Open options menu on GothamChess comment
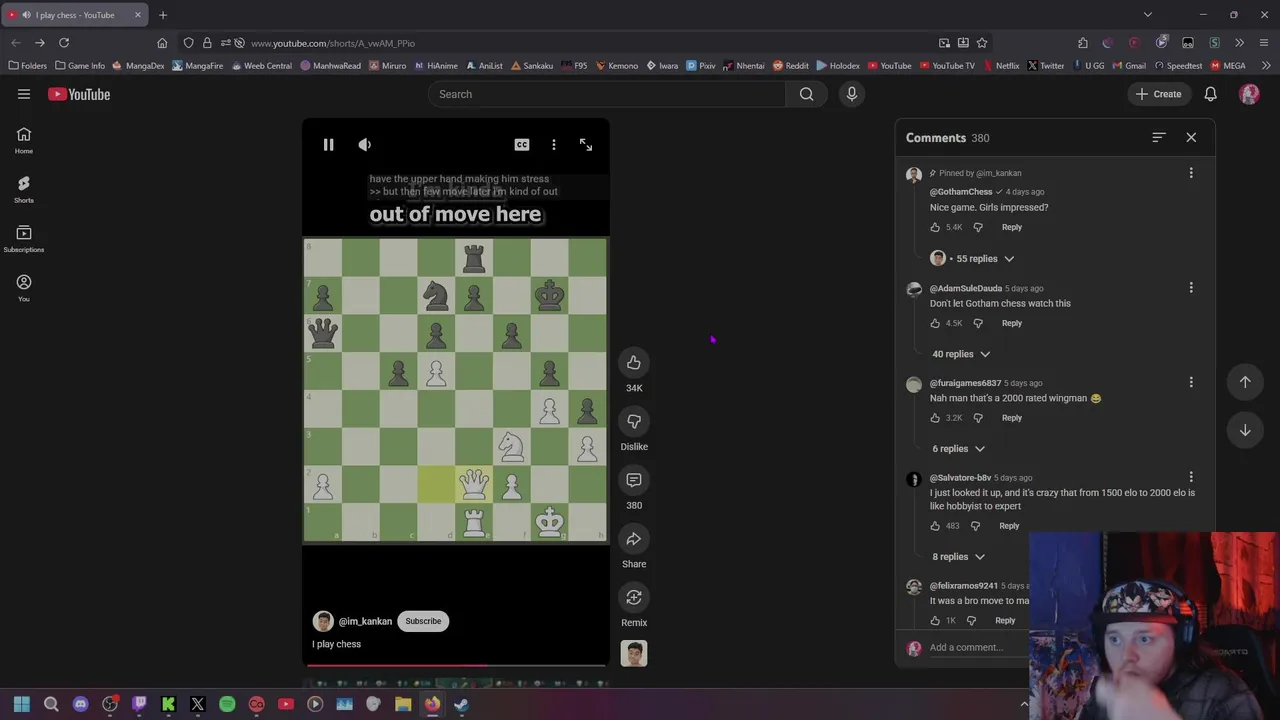1280x720 pixels. click(x=1191, y=173)
